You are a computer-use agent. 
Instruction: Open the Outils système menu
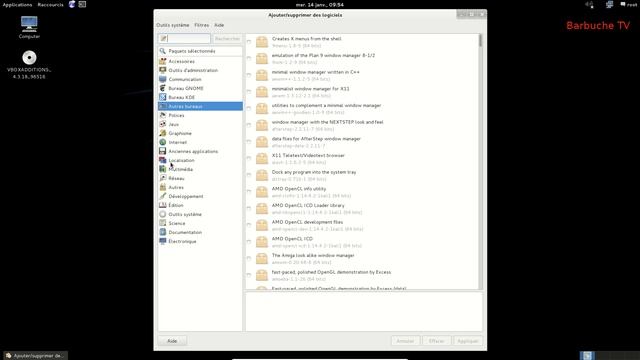(173, 25)
